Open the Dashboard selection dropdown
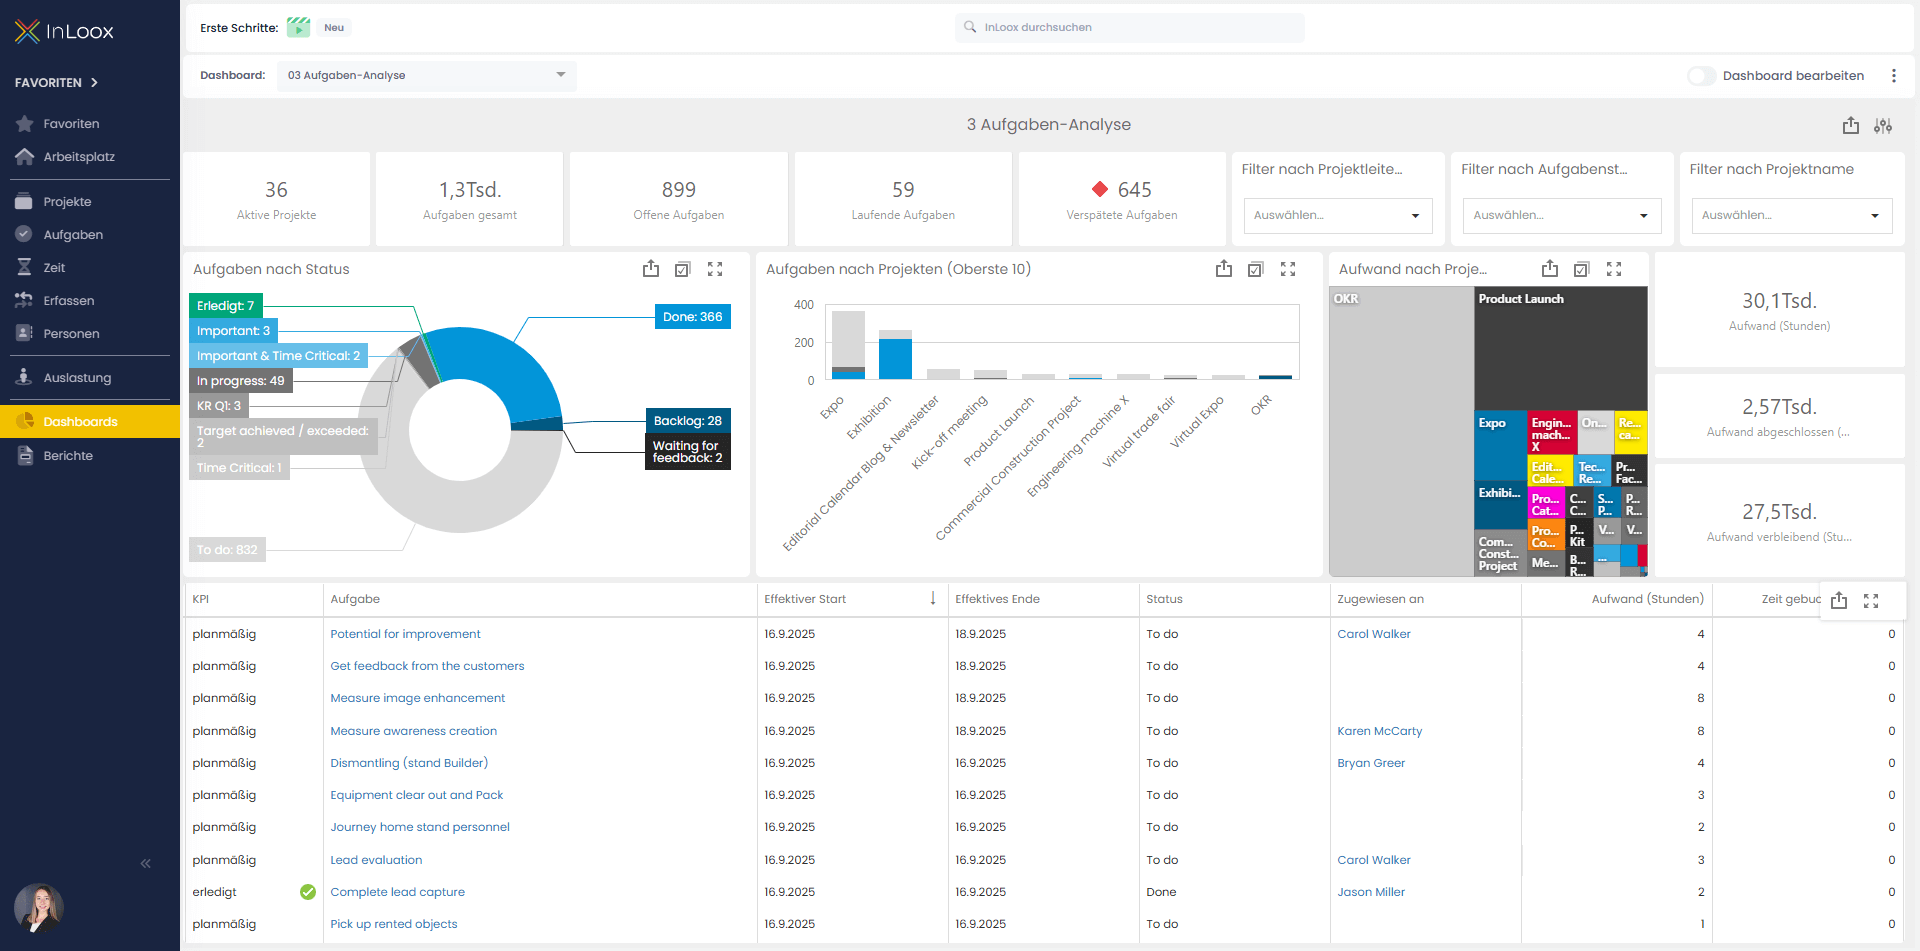The width and height of the screenshot is (1920, 951). 427,75
